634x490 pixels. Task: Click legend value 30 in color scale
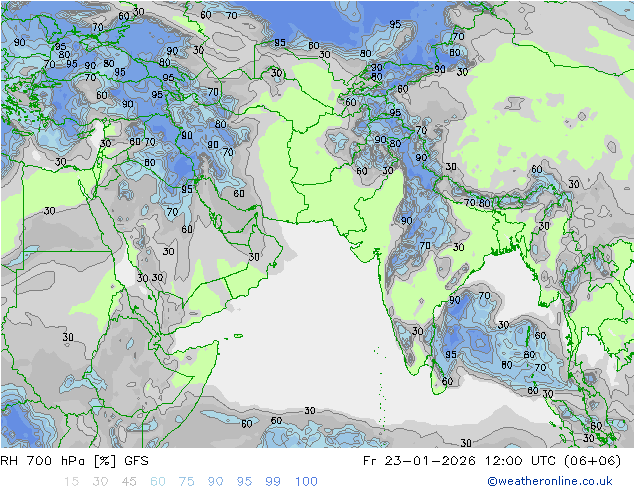[100, 482]
